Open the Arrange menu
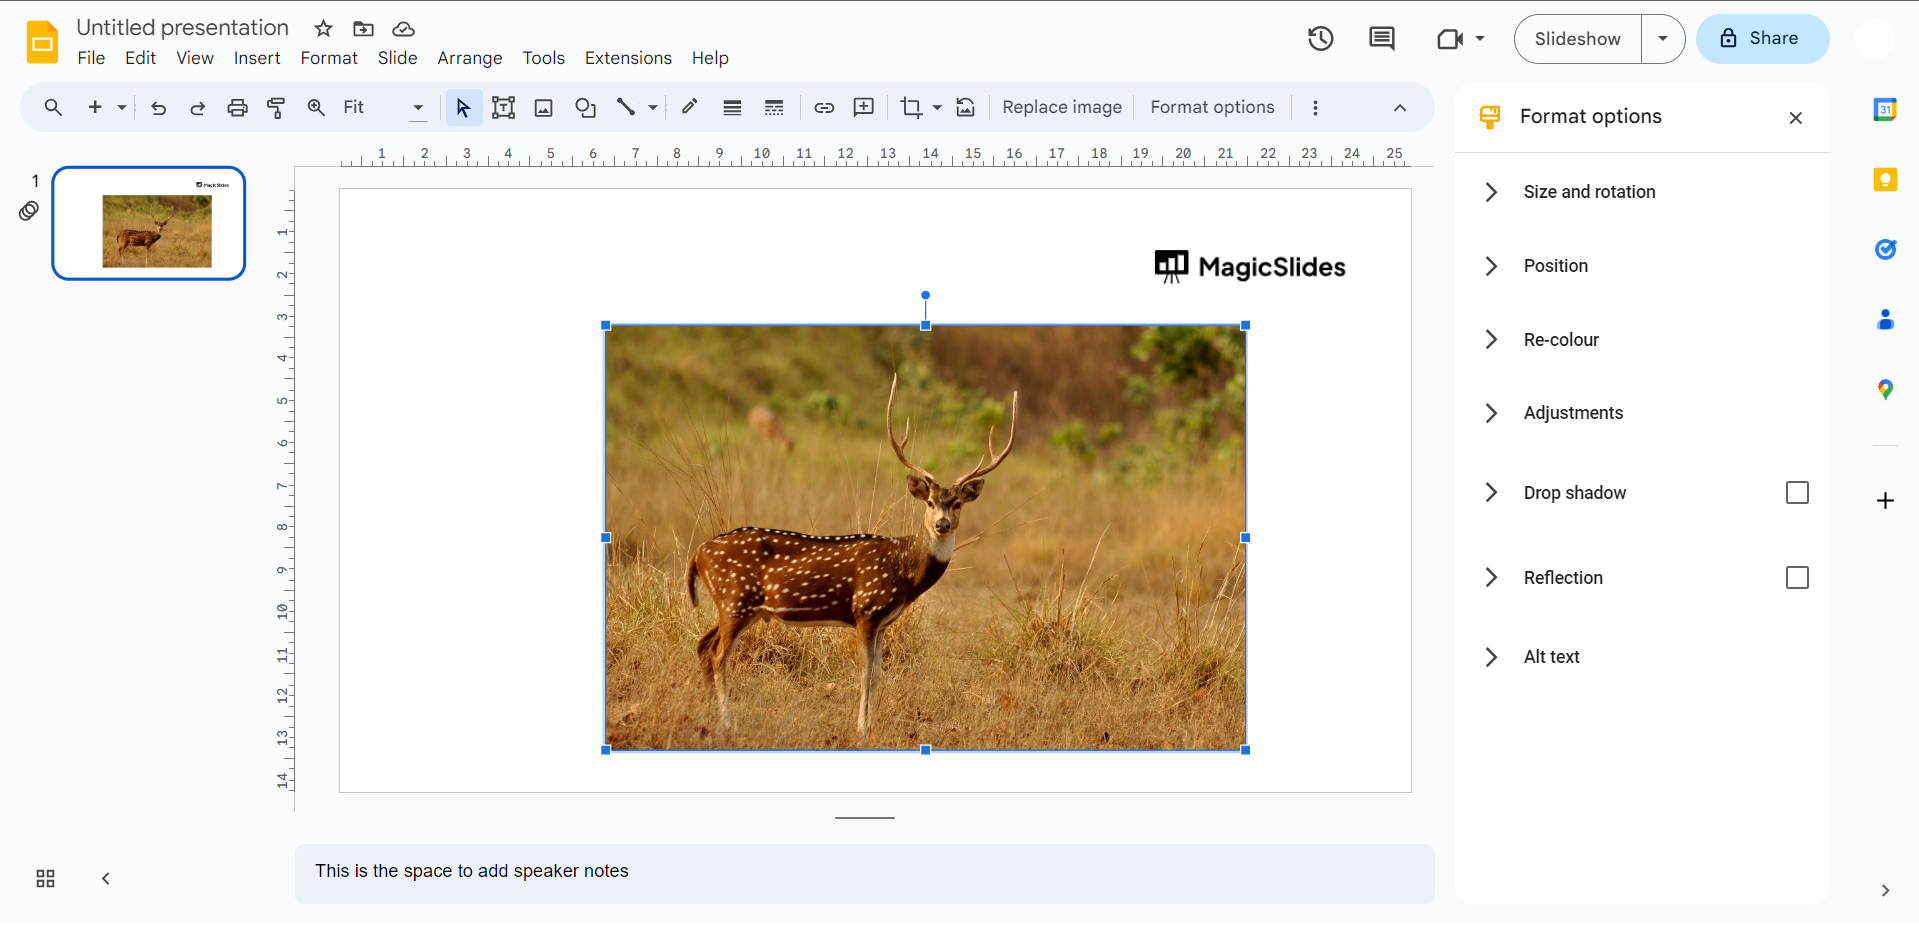 469,58
